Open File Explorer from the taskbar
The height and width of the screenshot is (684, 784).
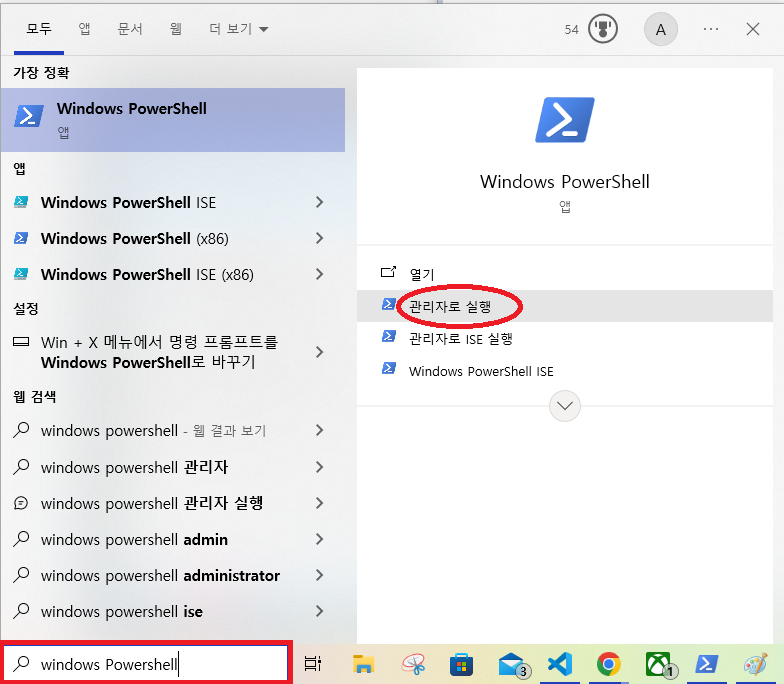click(363, 664)
